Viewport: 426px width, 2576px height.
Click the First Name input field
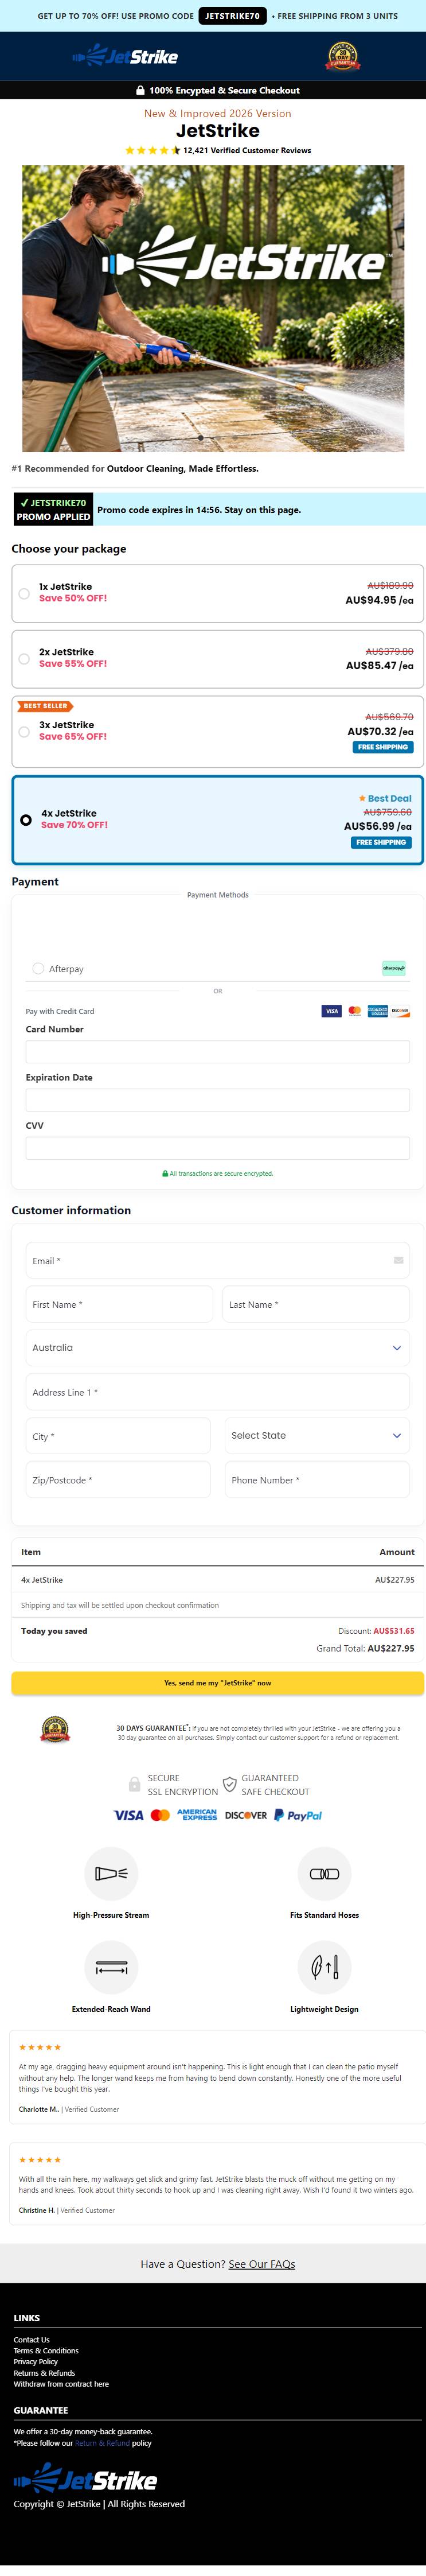tap(119, 1304)
